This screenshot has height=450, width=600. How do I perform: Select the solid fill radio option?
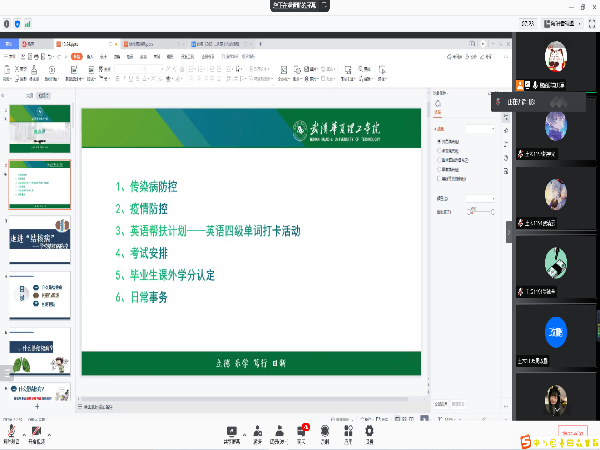click(x=438, y=141)
